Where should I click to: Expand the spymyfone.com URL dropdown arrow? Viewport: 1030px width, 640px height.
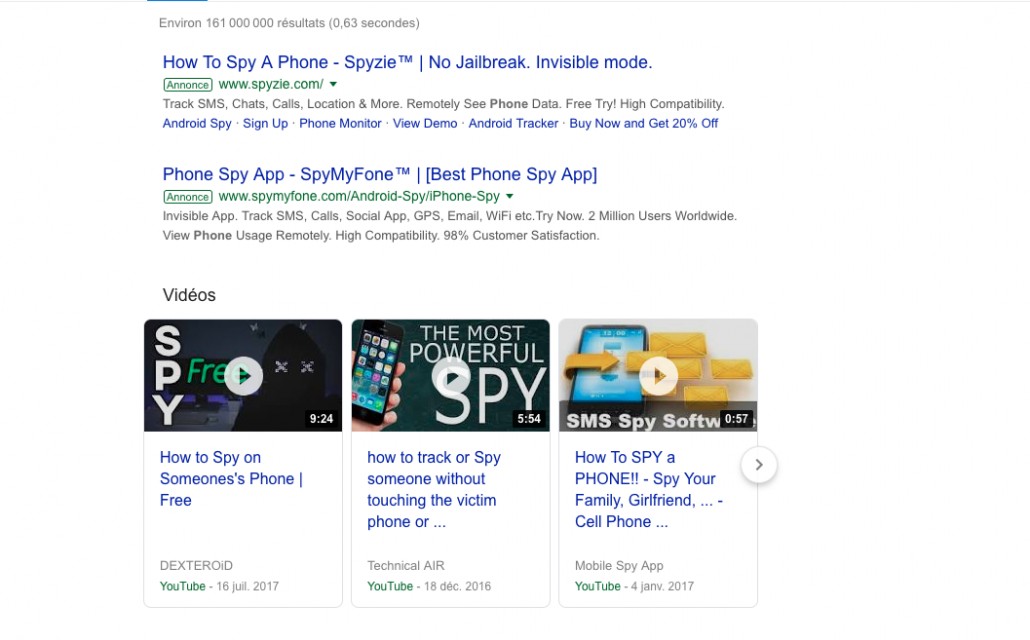pyautogui.click(x=510, y=196)
